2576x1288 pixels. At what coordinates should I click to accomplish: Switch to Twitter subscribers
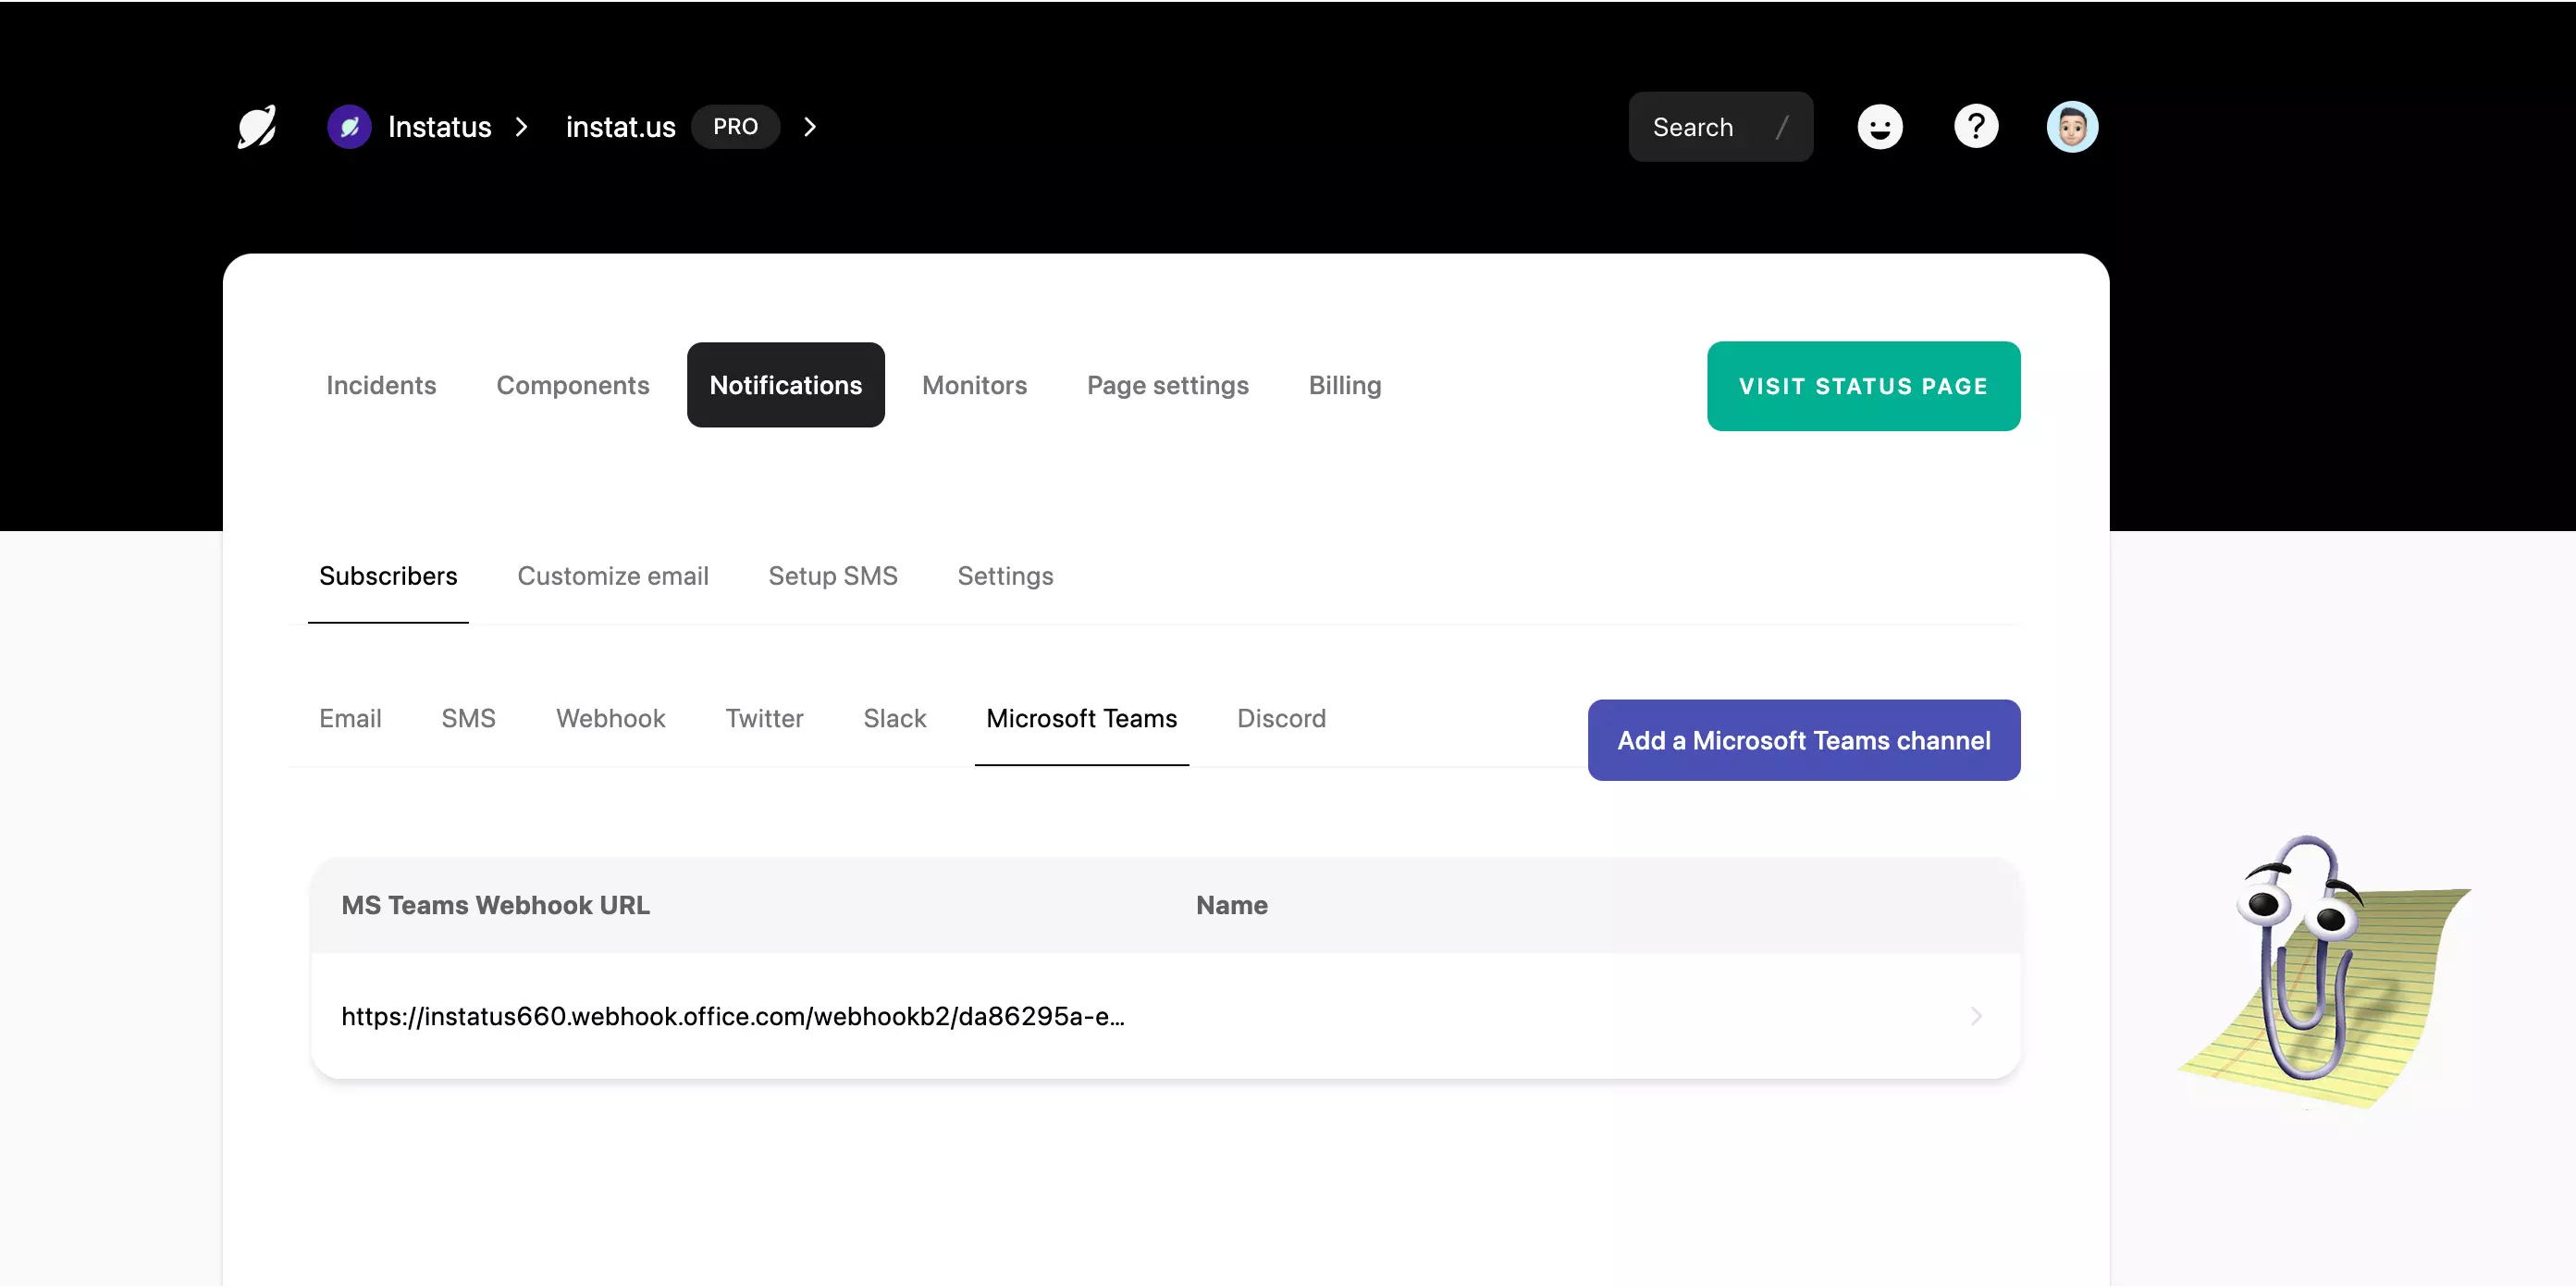coord(764,718)
